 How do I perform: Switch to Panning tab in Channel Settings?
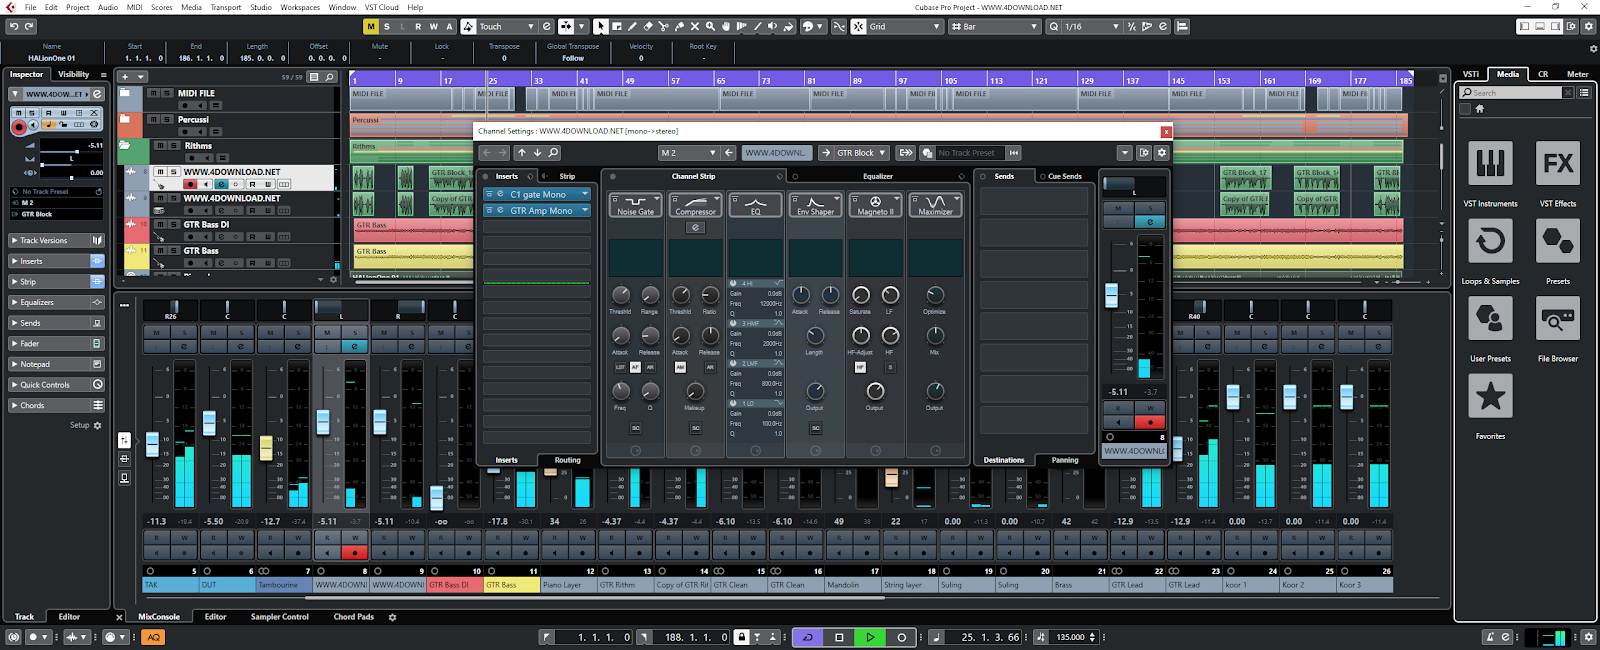coord(1064,460)
